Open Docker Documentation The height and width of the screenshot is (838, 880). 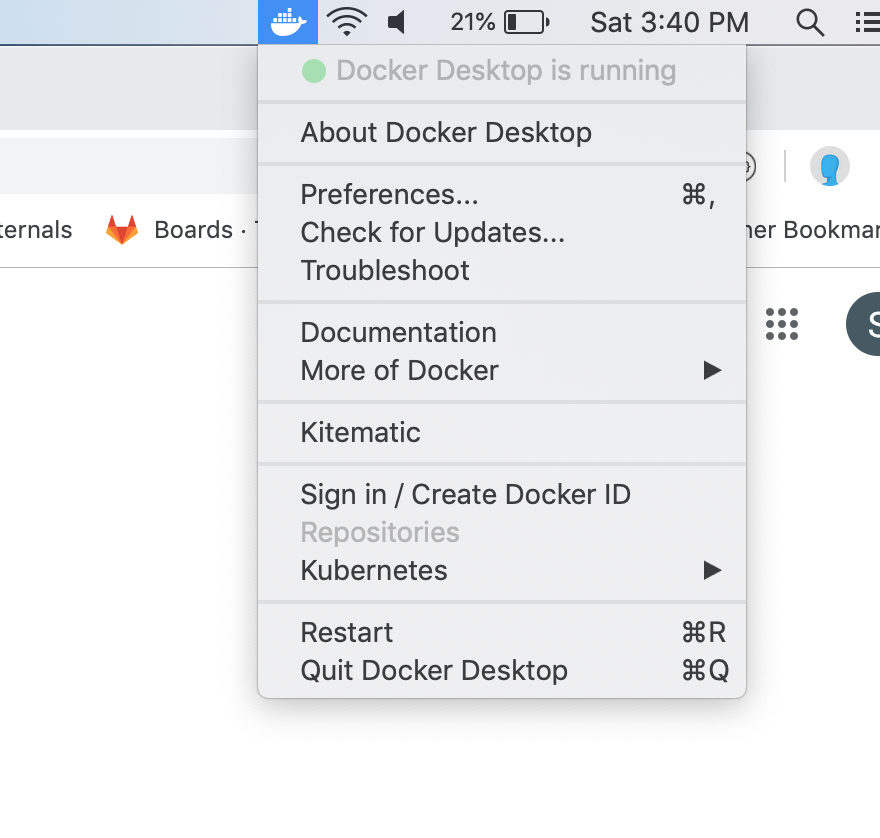point(398,332)
